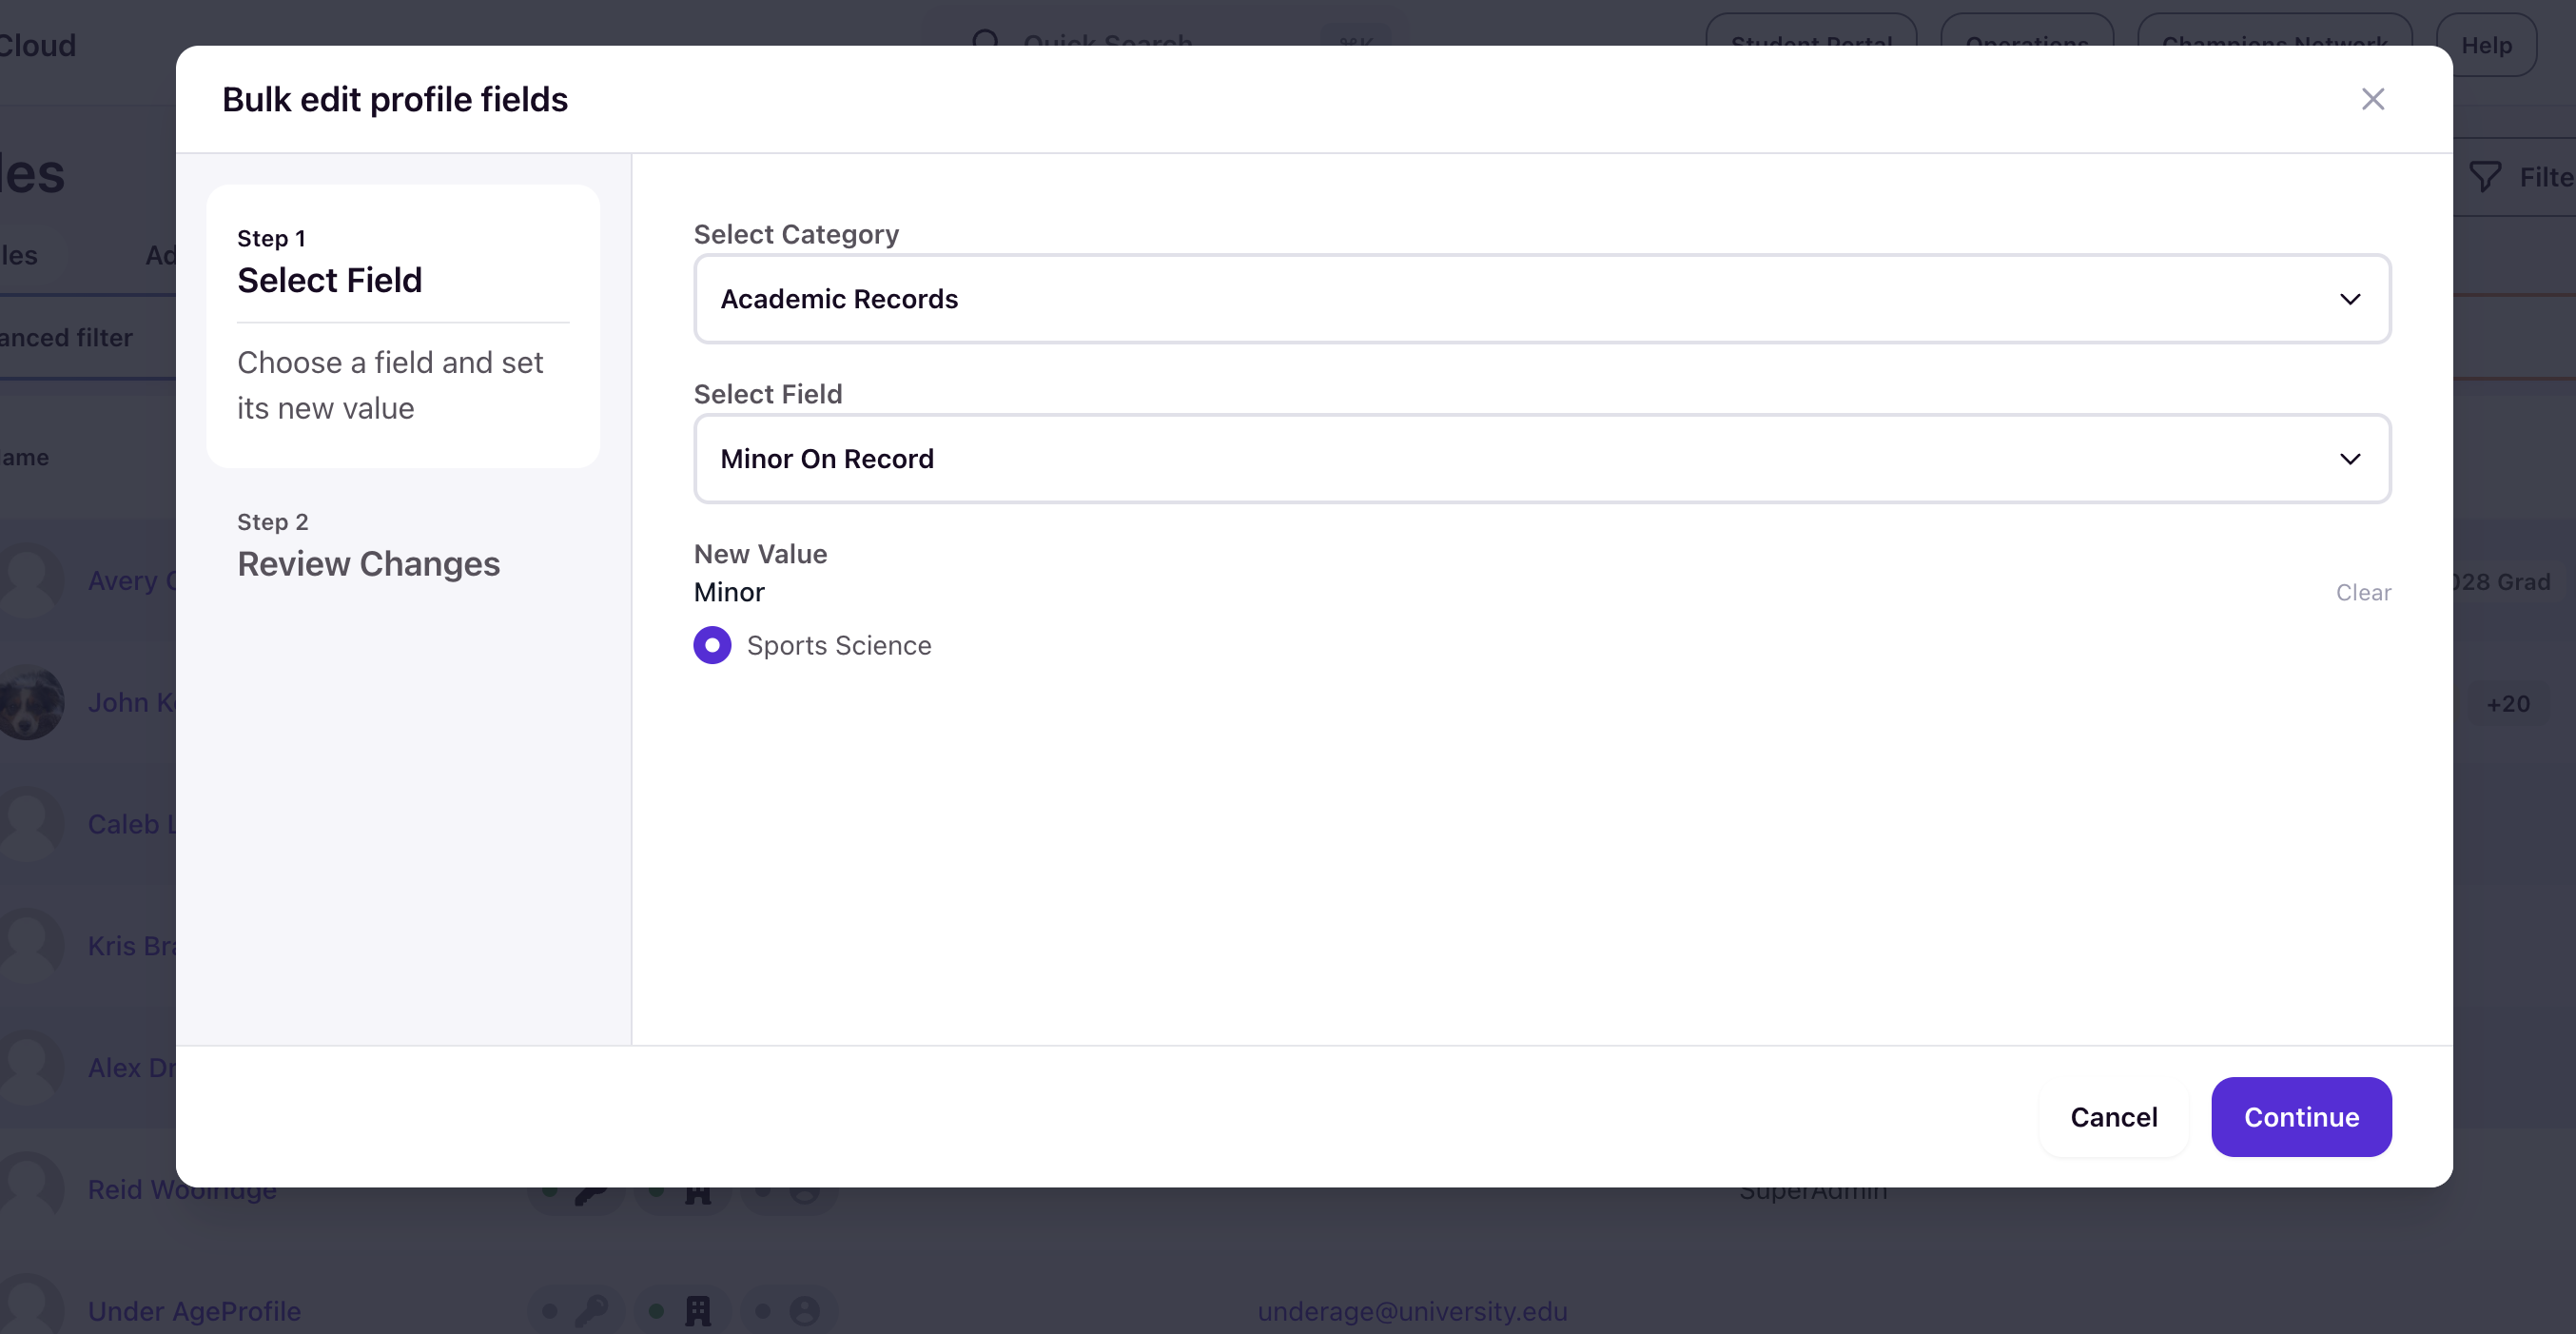This screenshot has width=2576, height=1334.
Task: Open the Alex profile link
Action: pos(132,1068)
